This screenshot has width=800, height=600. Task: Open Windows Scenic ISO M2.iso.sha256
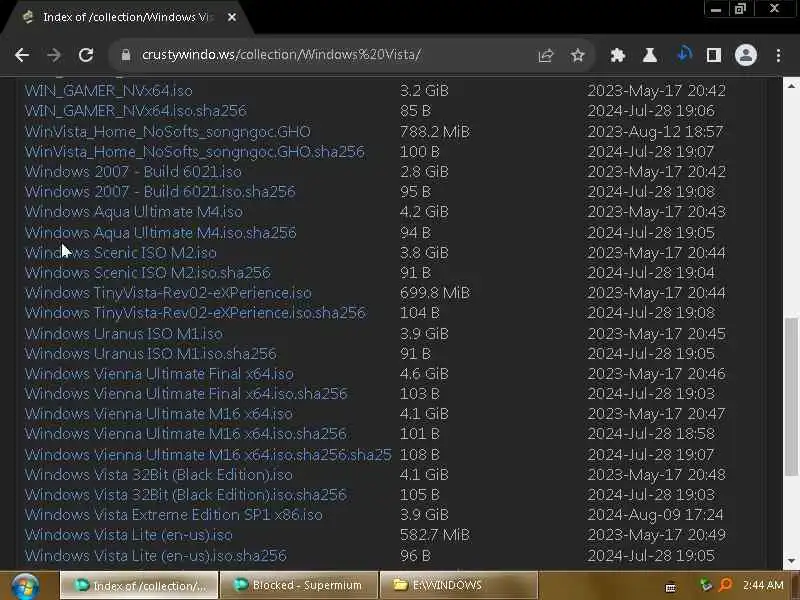(147, 272)
